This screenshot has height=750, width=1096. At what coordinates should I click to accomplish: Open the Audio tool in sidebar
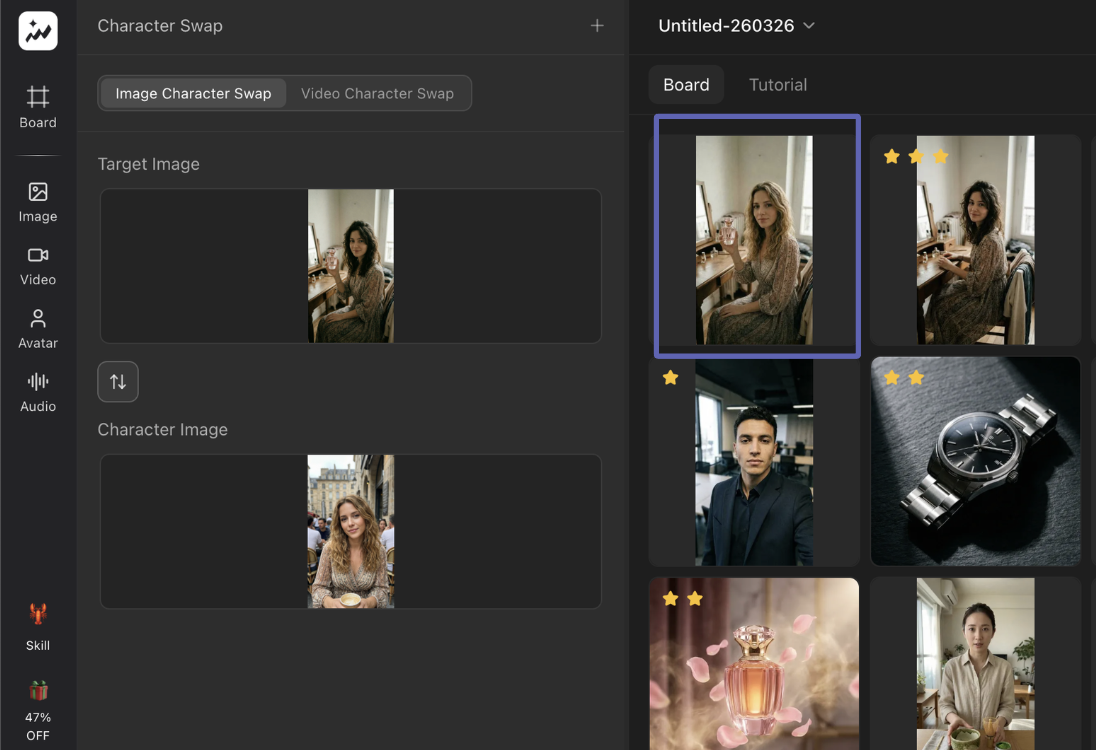[38, 391]
